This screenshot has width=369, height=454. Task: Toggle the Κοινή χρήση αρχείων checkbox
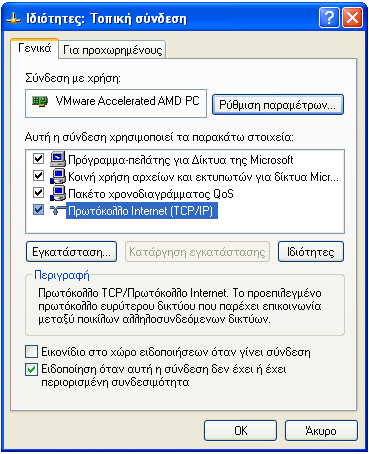pos(39,175)
